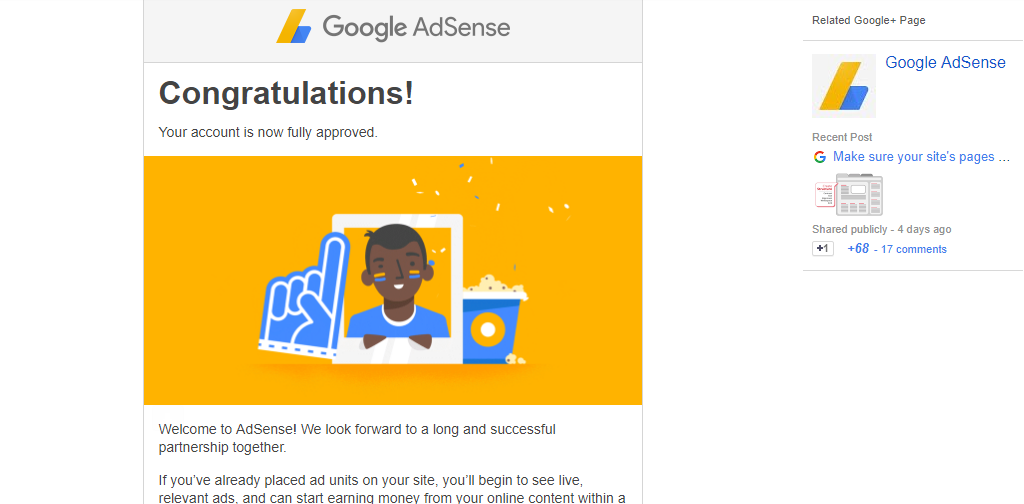1024x504 pixels.
Task: Click the smiling man portrait illustration
Action: [x=397, y=283]
